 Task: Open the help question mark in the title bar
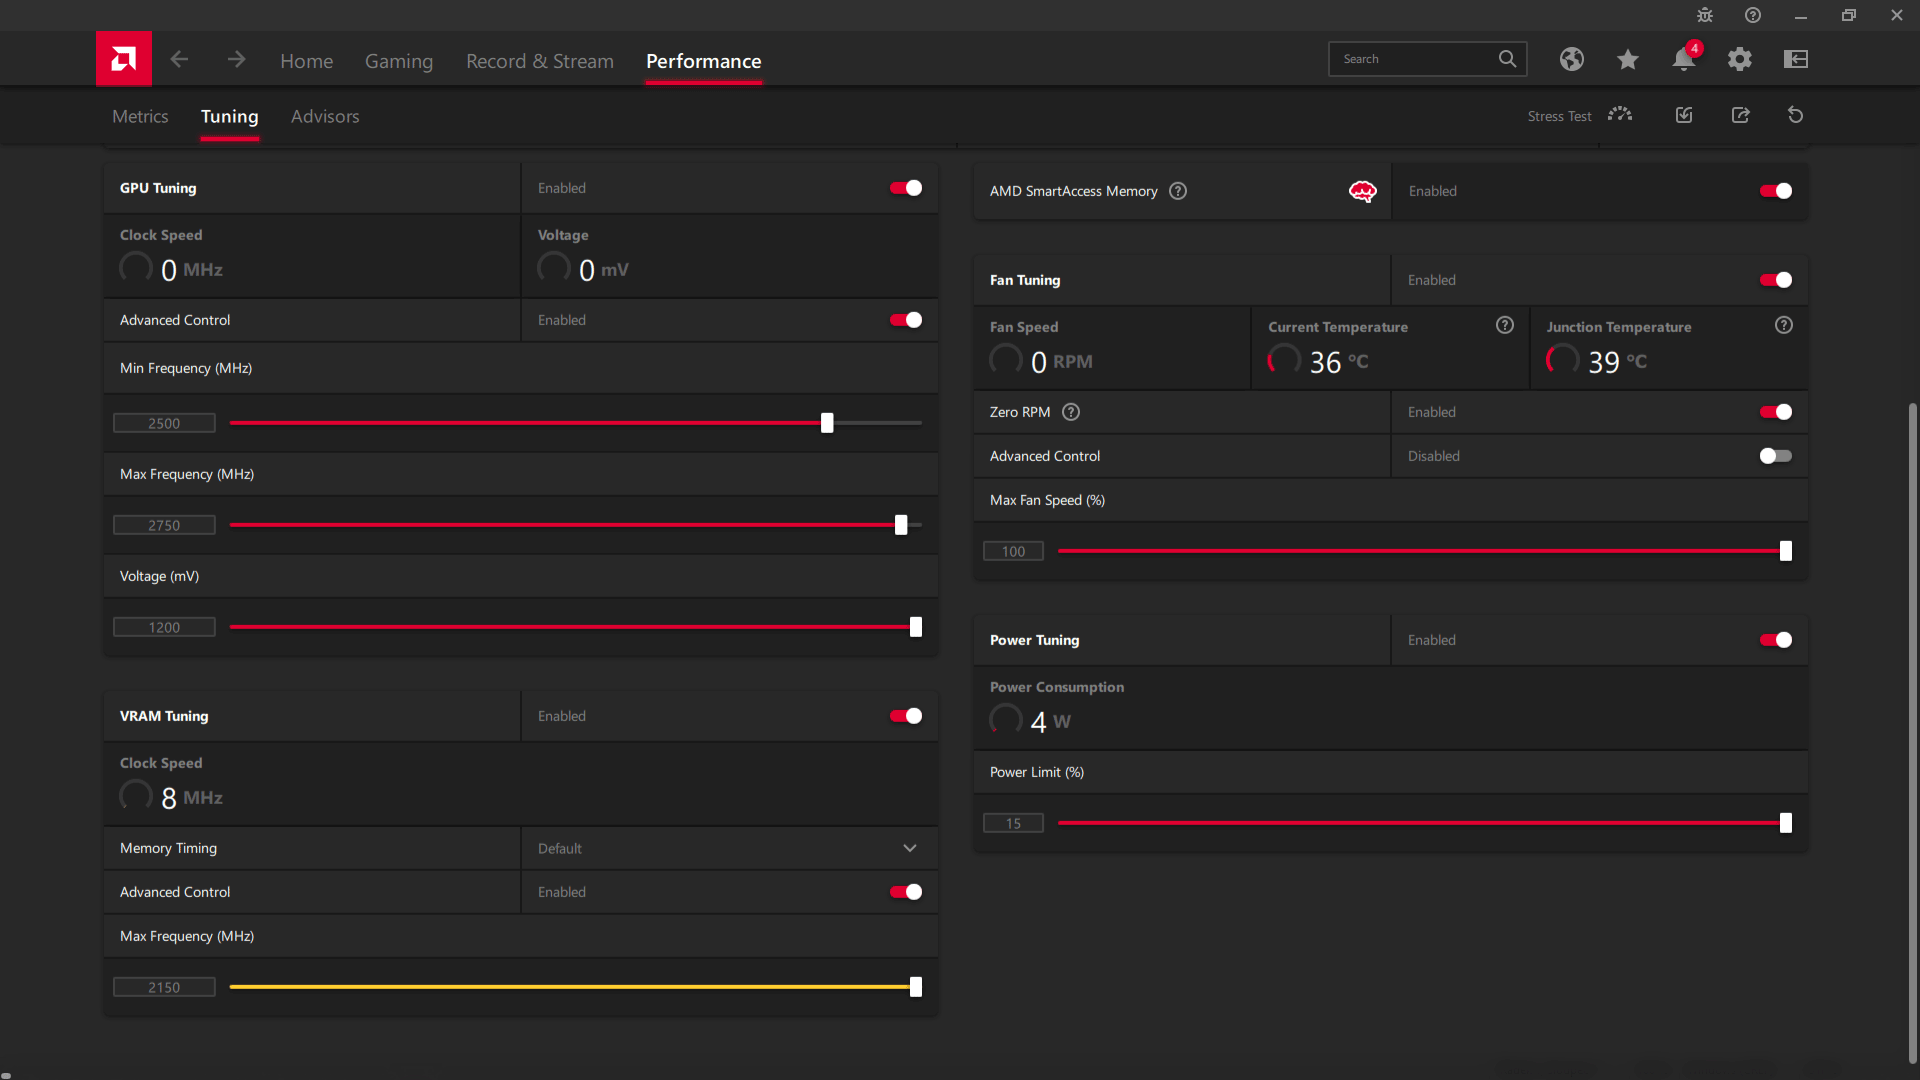pos(1753,15)
